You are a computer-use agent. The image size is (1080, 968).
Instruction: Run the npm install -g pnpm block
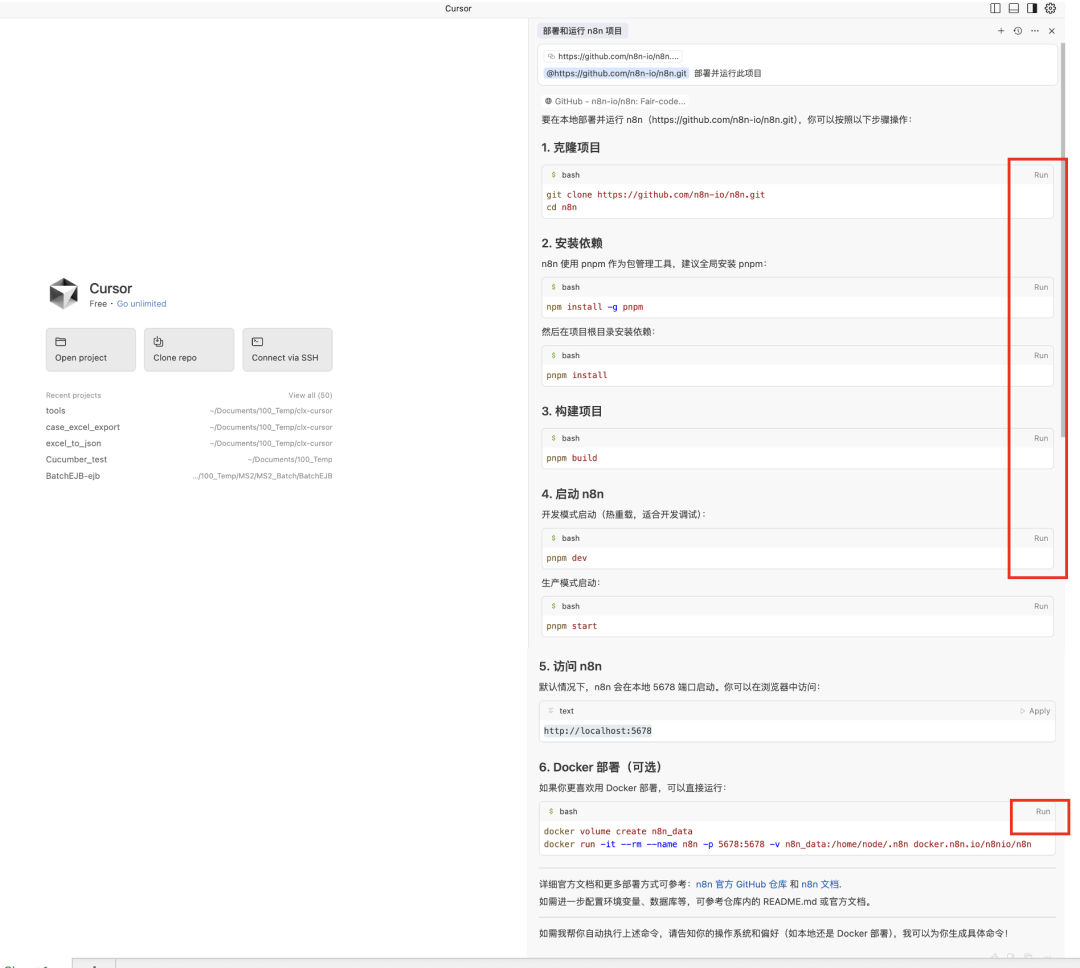pyautogui.click(x=1041, y=287)
